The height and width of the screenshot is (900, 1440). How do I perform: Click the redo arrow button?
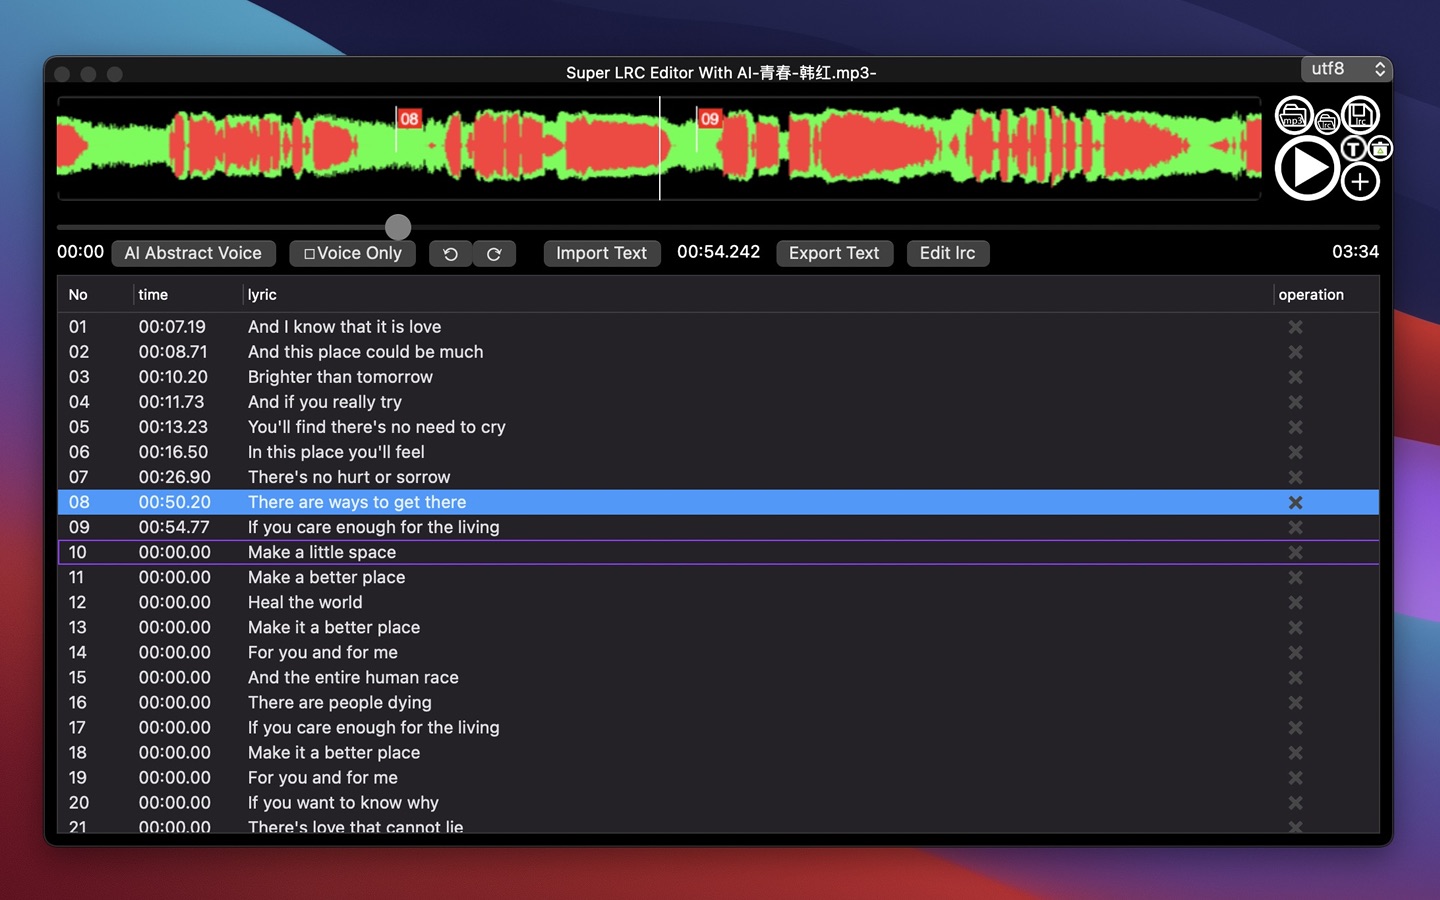(x=494, y=254)
